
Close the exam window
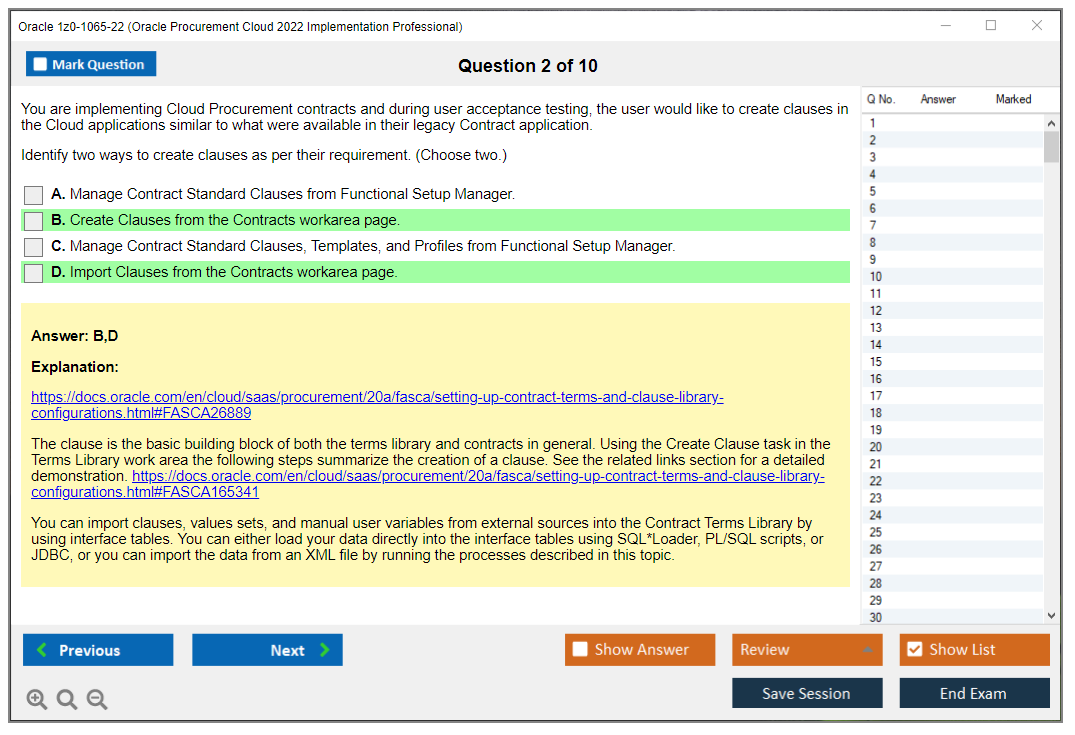(x=1037, y=26)
